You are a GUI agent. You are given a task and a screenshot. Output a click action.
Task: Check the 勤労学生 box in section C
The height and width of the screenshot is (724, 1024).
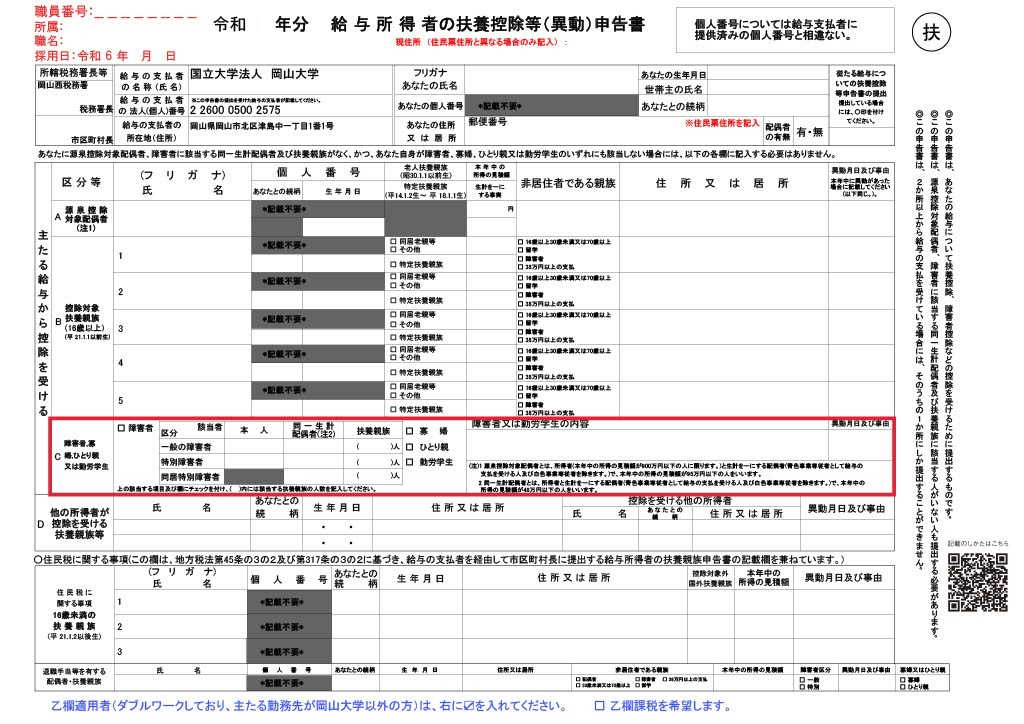(x=409, y=462)
